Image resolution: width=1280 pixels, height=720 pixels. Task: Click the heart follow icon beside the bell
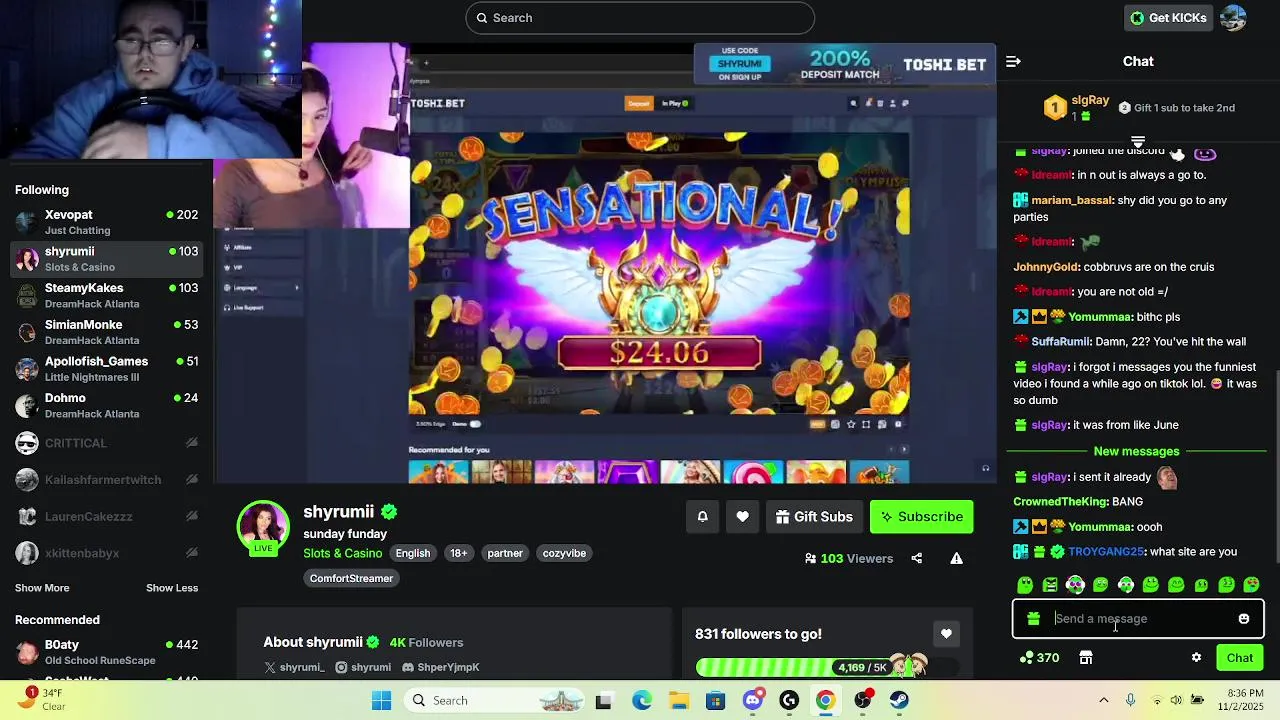click(x=742, y=517)
